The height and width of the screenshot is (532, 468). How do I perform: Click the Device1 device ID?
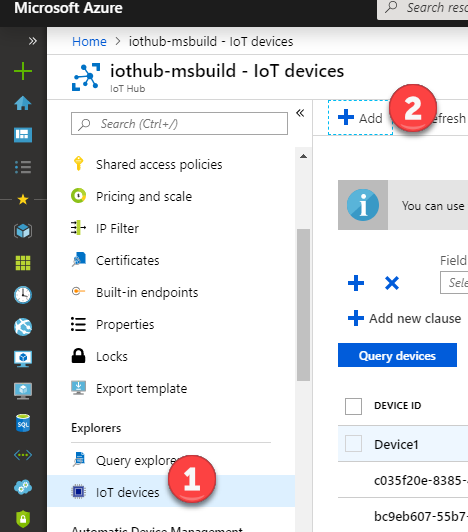coord(396,444)
